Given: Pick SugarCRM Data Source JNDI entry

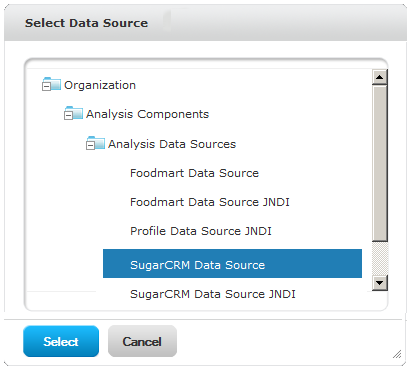Looking at the screenshot, I should click(x=213, y=294).
